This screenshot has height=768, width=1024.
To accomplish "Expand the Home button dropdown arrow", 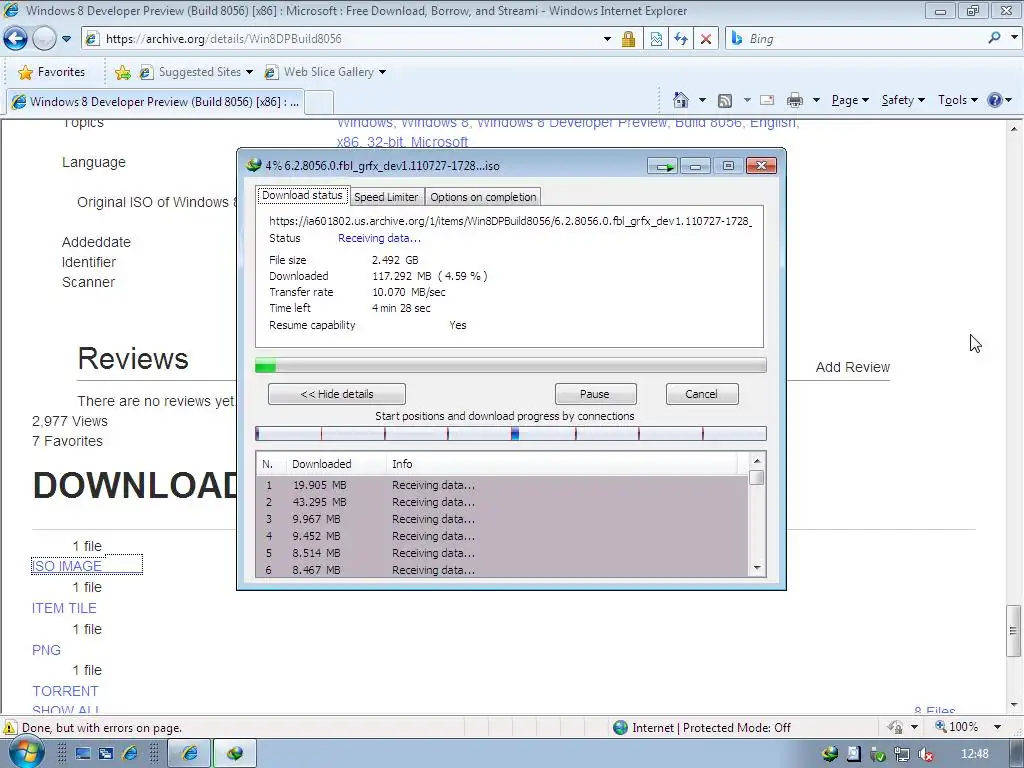I will (703, 100).
